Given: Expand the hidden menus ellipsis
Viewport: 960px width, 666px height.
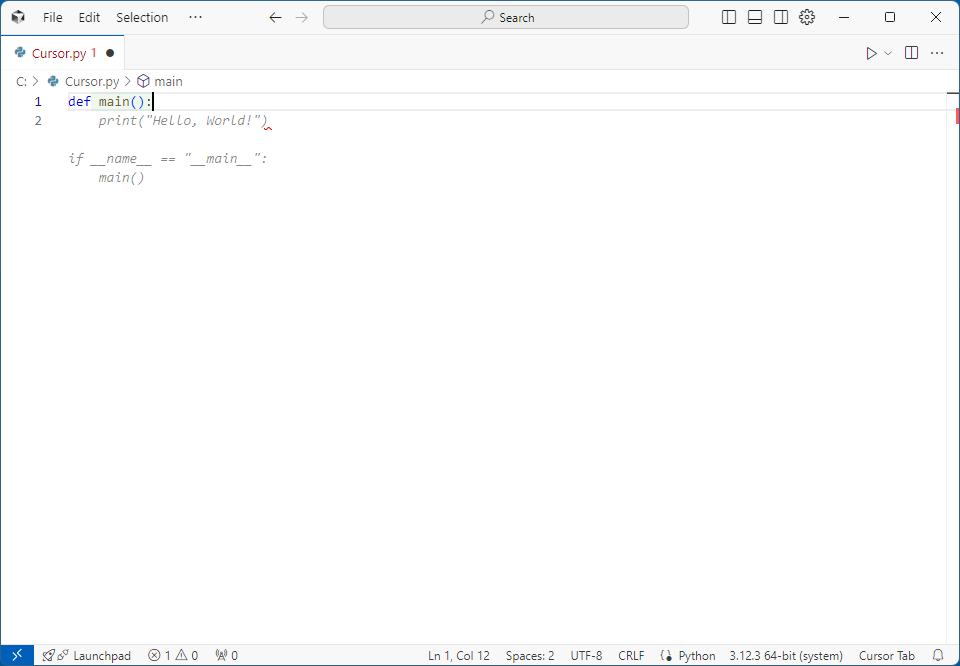Looking at the screenshot, I should 195,17.
